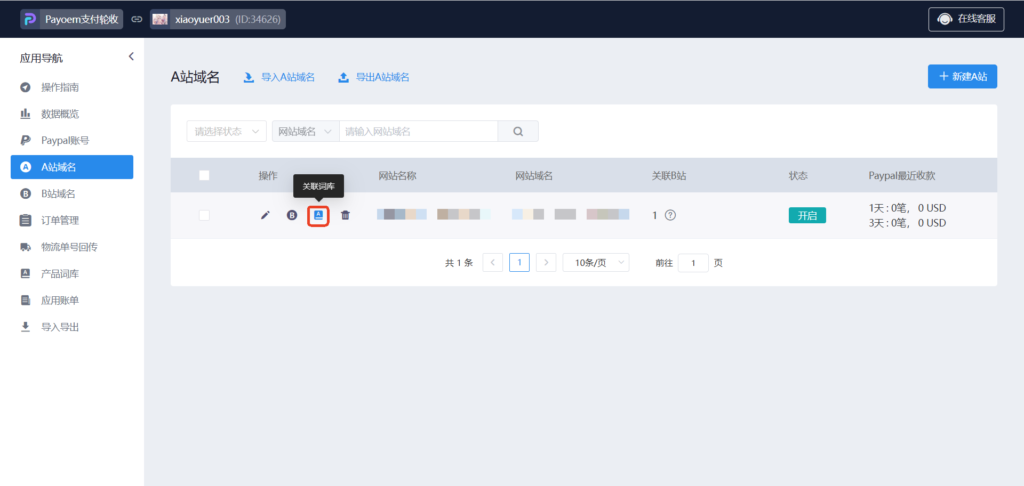This screenshot has height=486, width=1024.
Task: Click the 导入A站域名 link
Action: [x=279, y=77]
